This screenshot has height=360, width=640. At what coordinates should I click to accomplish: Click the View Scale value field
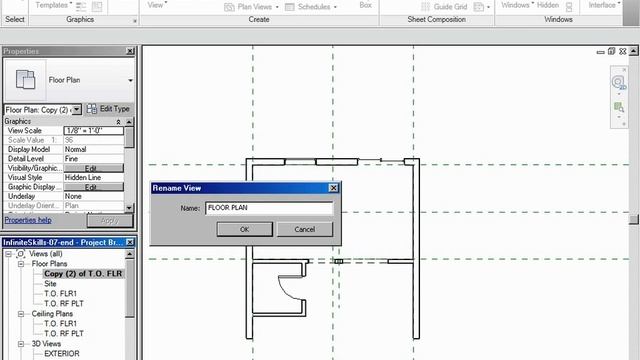coord(93,131)
